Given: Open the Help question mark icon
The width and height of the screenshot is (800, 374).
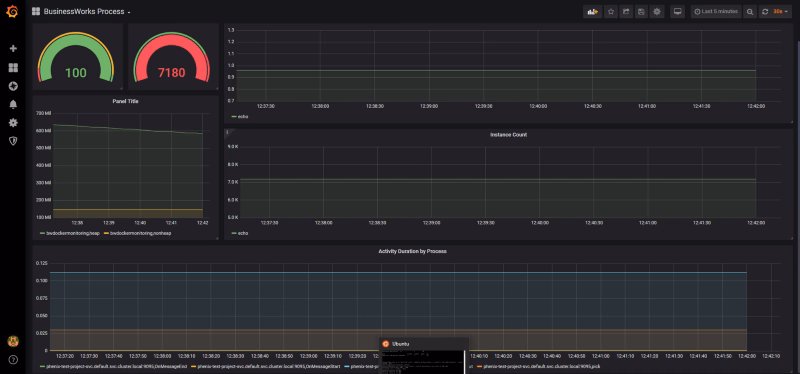Looking at the screenshot, I should pyautogui.click(x=13, y=360).
